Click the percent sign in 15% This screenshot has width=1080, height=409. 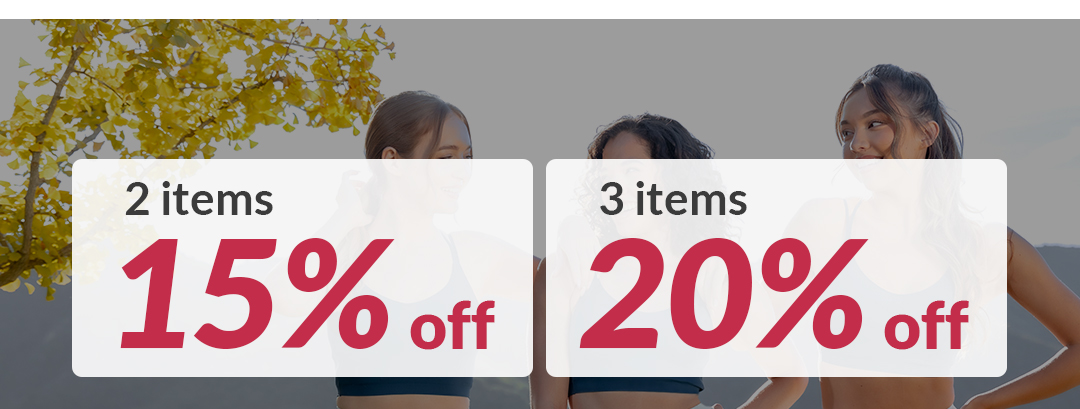point(338,293)
